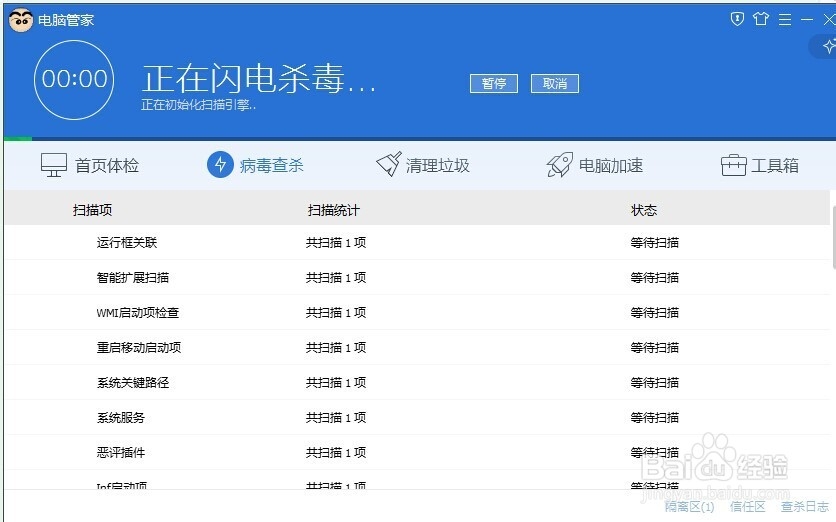Screen dimensions: 836x522
Task: Click the scan progress bar under header
Action: point(420,139)
